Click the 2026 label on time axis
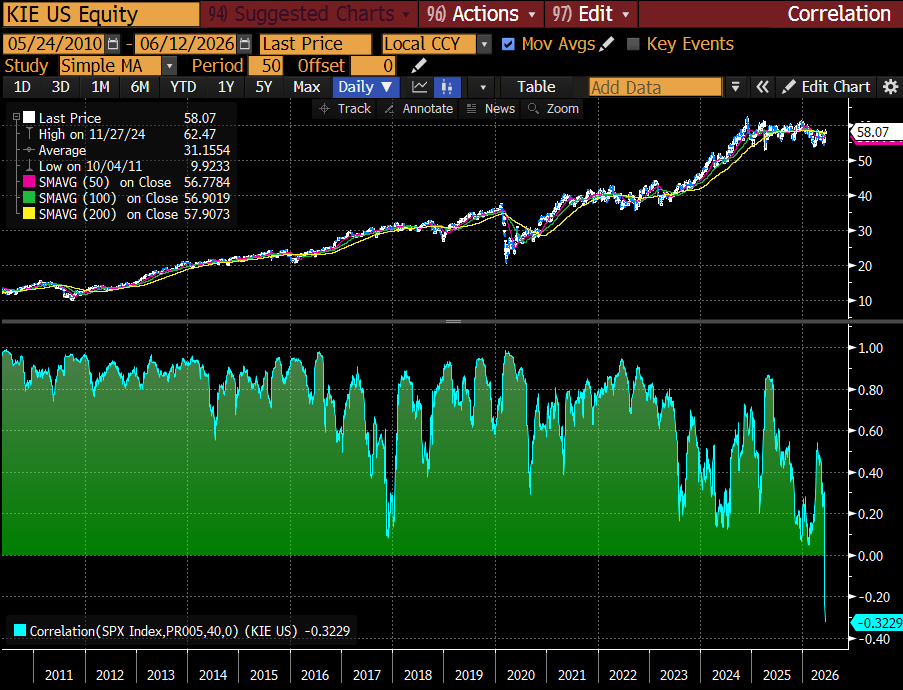Viewport: 903px width, 690px height. pyautogui.click(x=825, y=675)
